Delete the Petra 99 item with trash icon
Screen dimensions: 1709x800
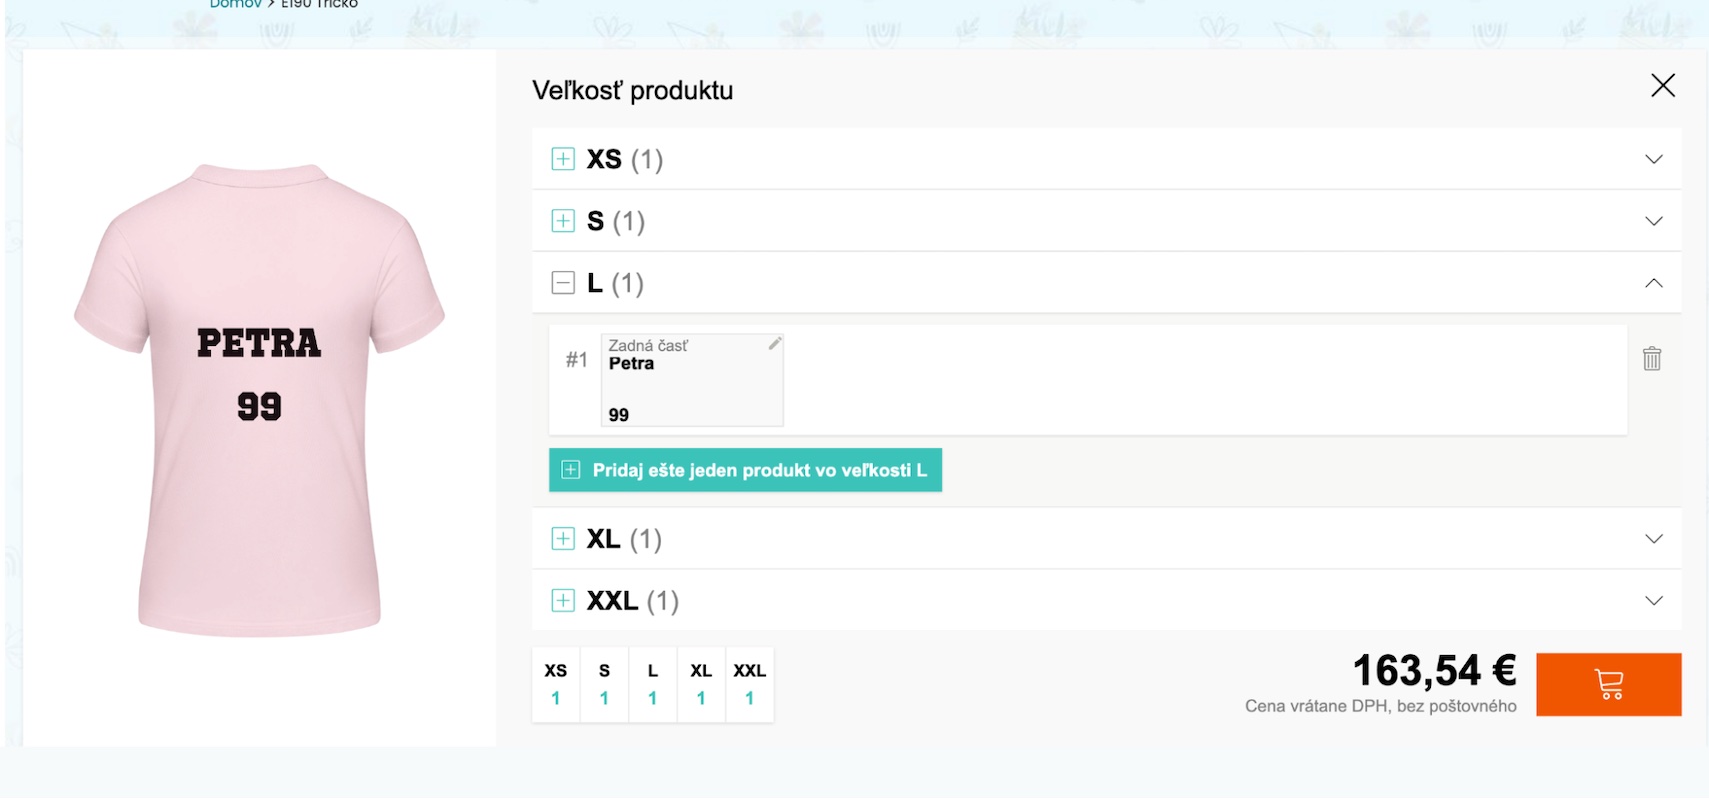click(1652, 358)
